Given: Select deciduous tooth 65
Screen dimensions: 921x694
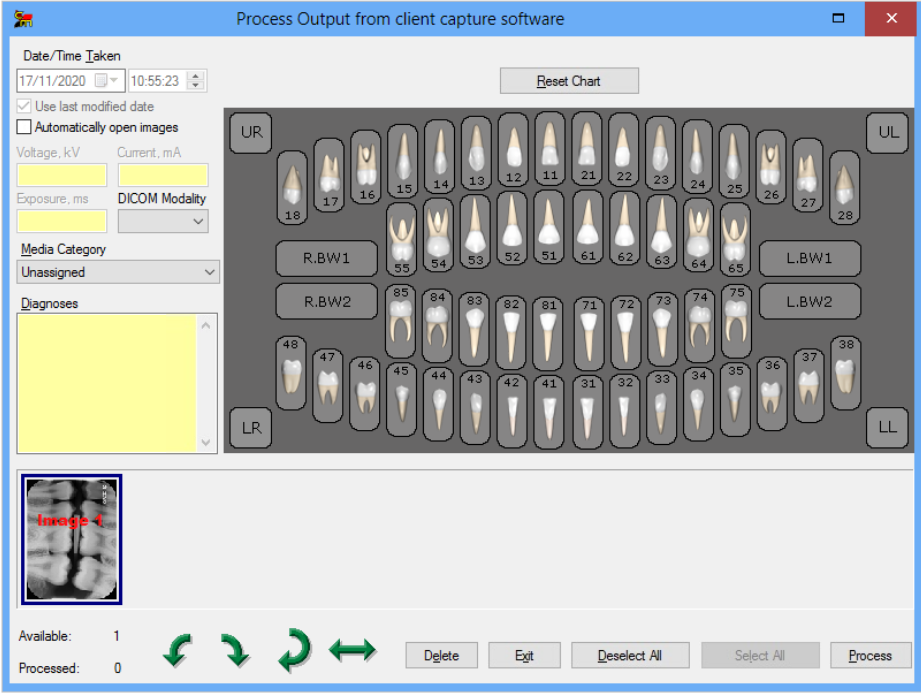Looking at the screenshot, I should pyautogui.click(x=735, y=240).
